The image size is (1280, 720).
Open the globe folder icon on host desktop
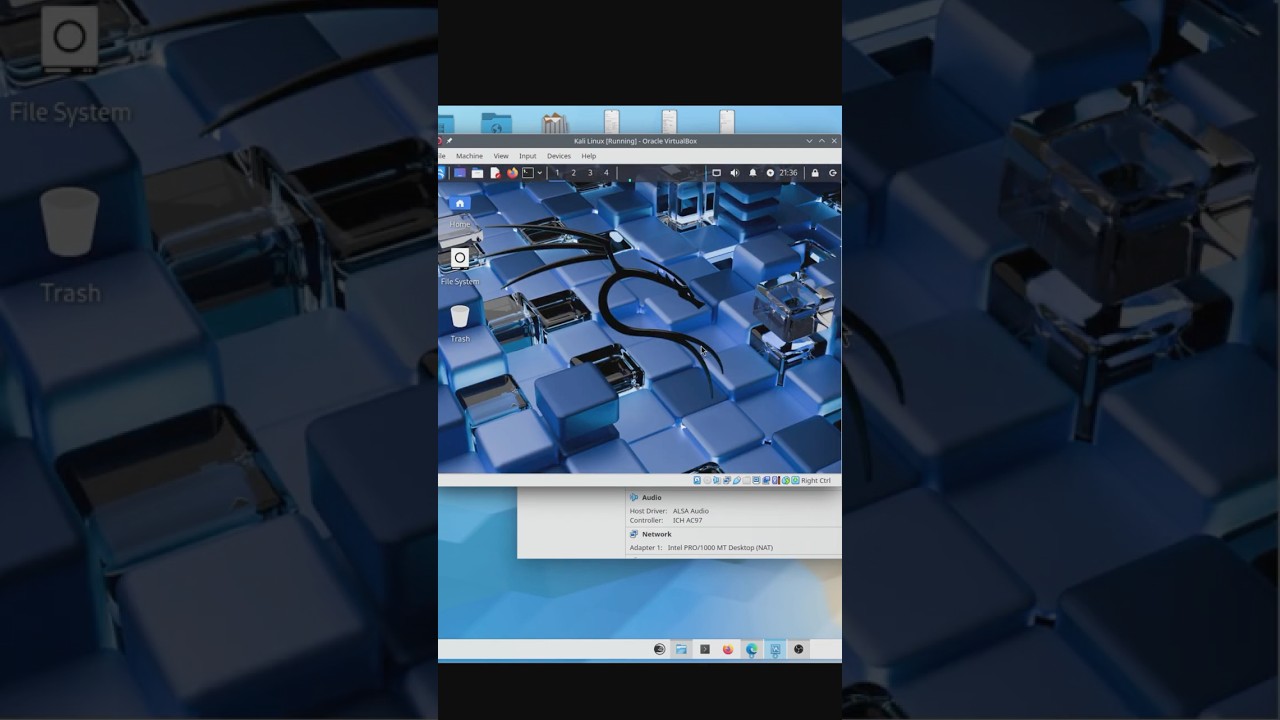497,121
